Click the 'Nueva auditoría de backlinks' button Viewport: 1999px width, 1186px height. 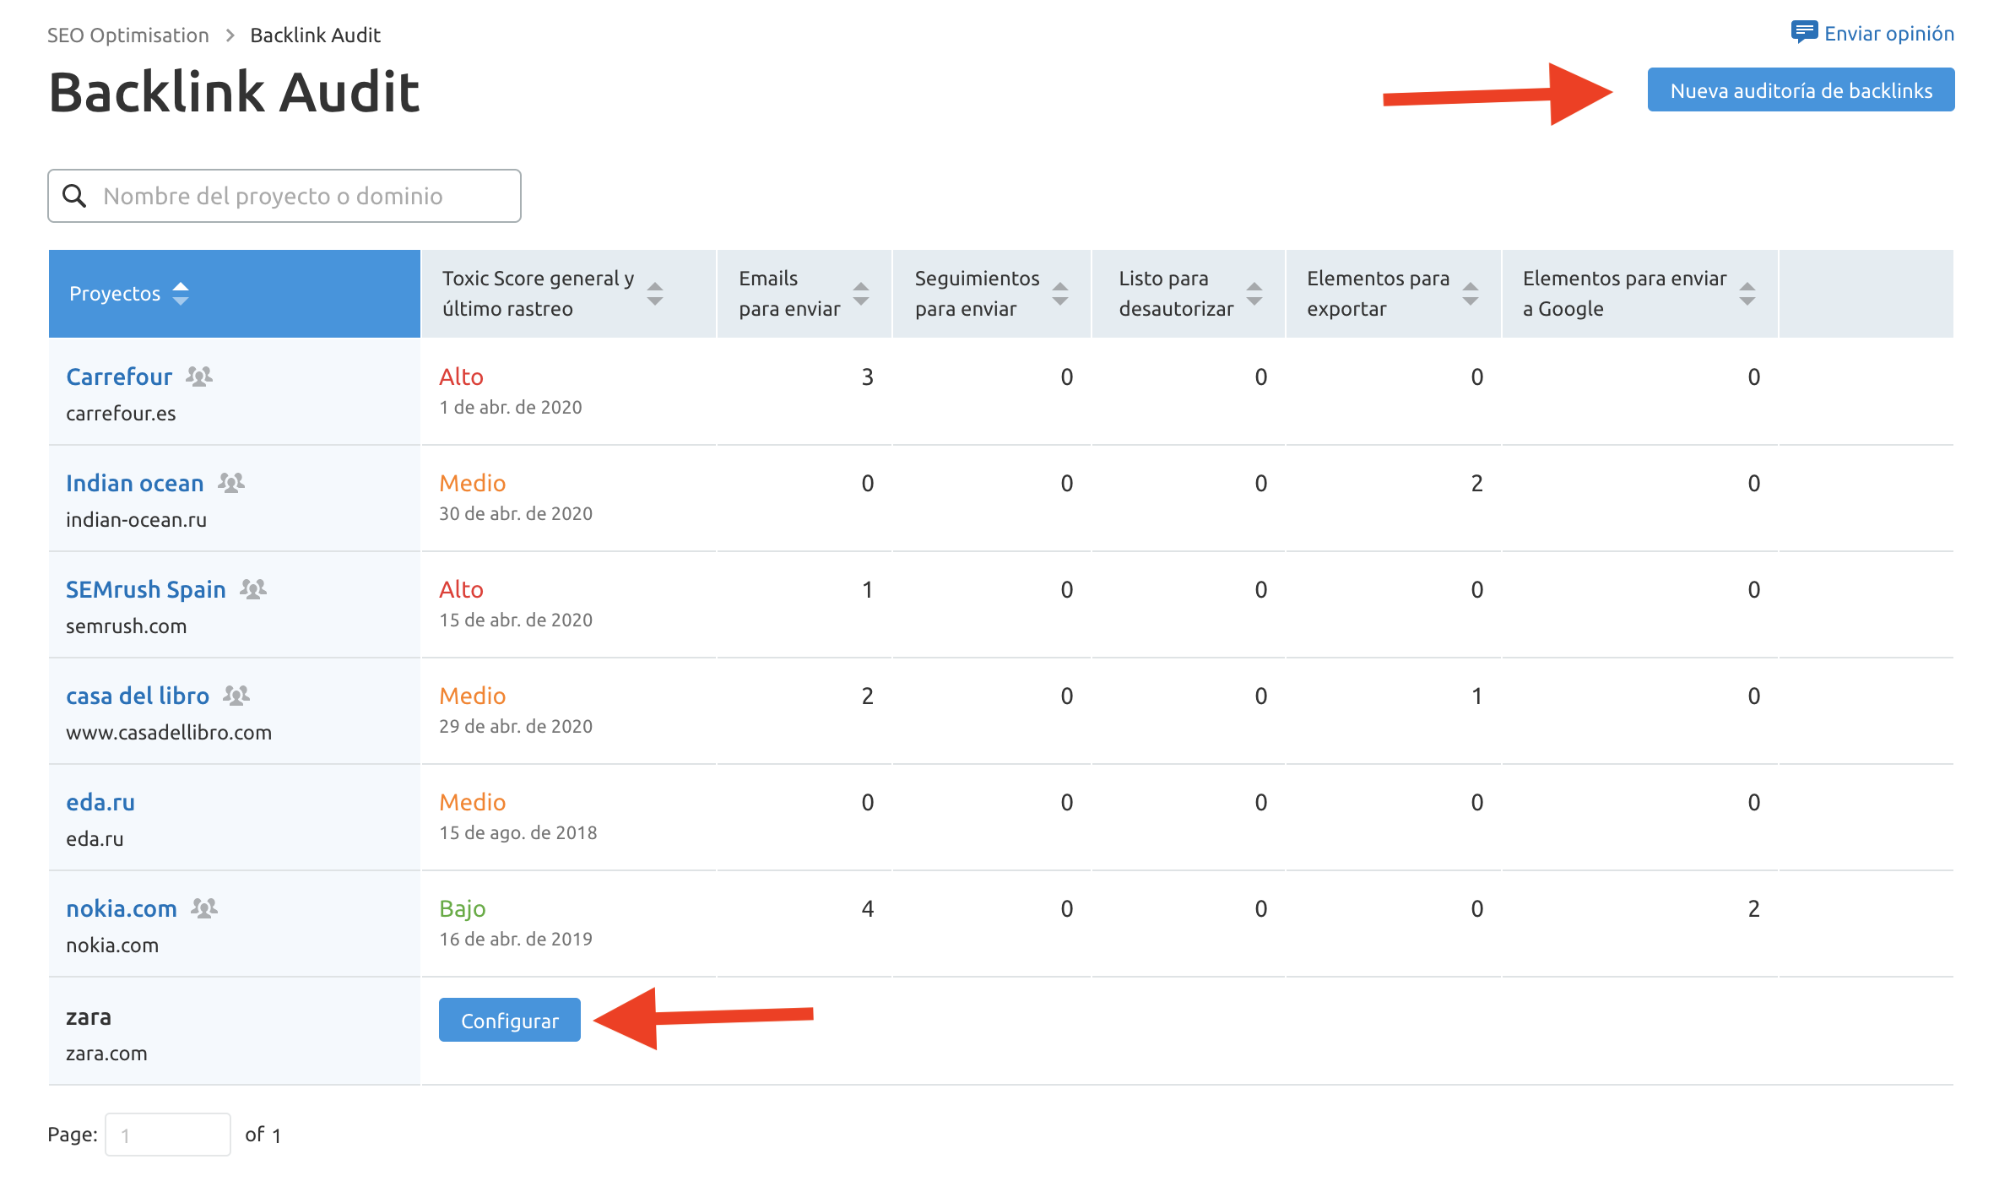tap(1801, 89)
